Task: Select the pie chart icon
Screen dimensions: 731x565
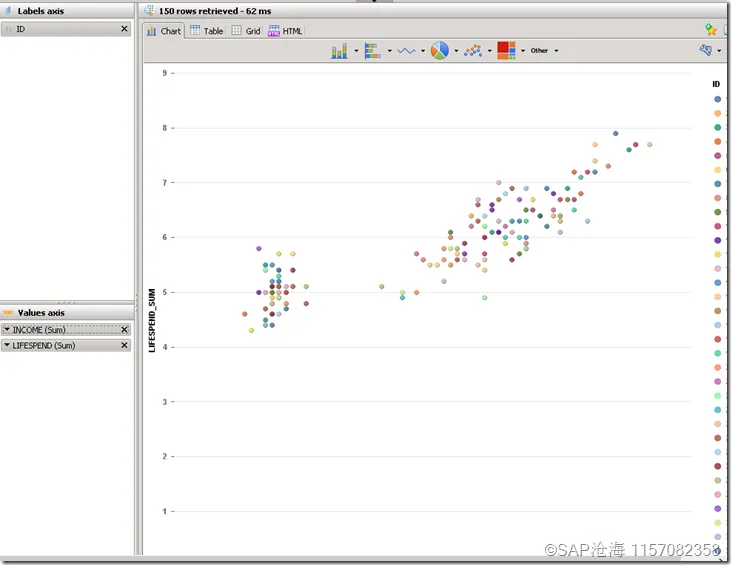Action: (x=440, y=50)
